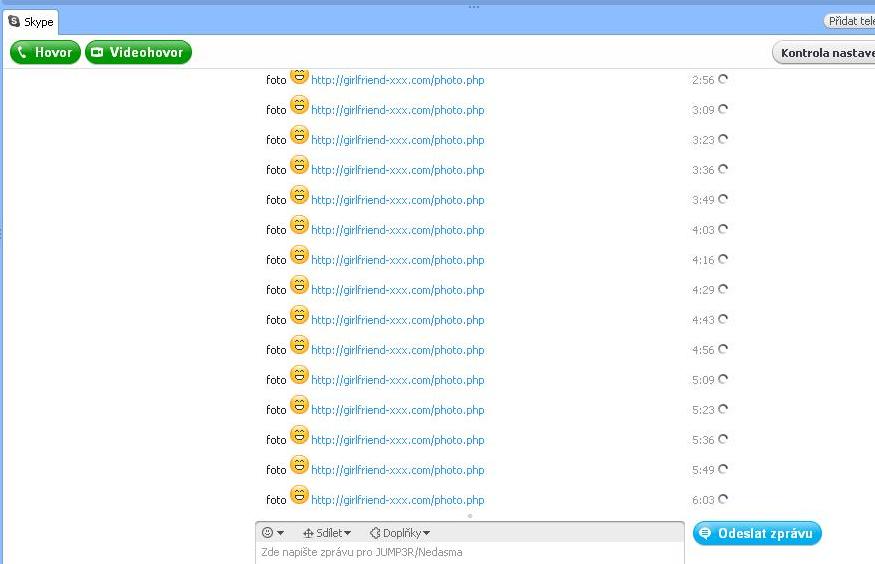Viewport: 875px width, 564px height.
Task: Click the message input field for JUMP3R
Action: [x=470, y=552]
